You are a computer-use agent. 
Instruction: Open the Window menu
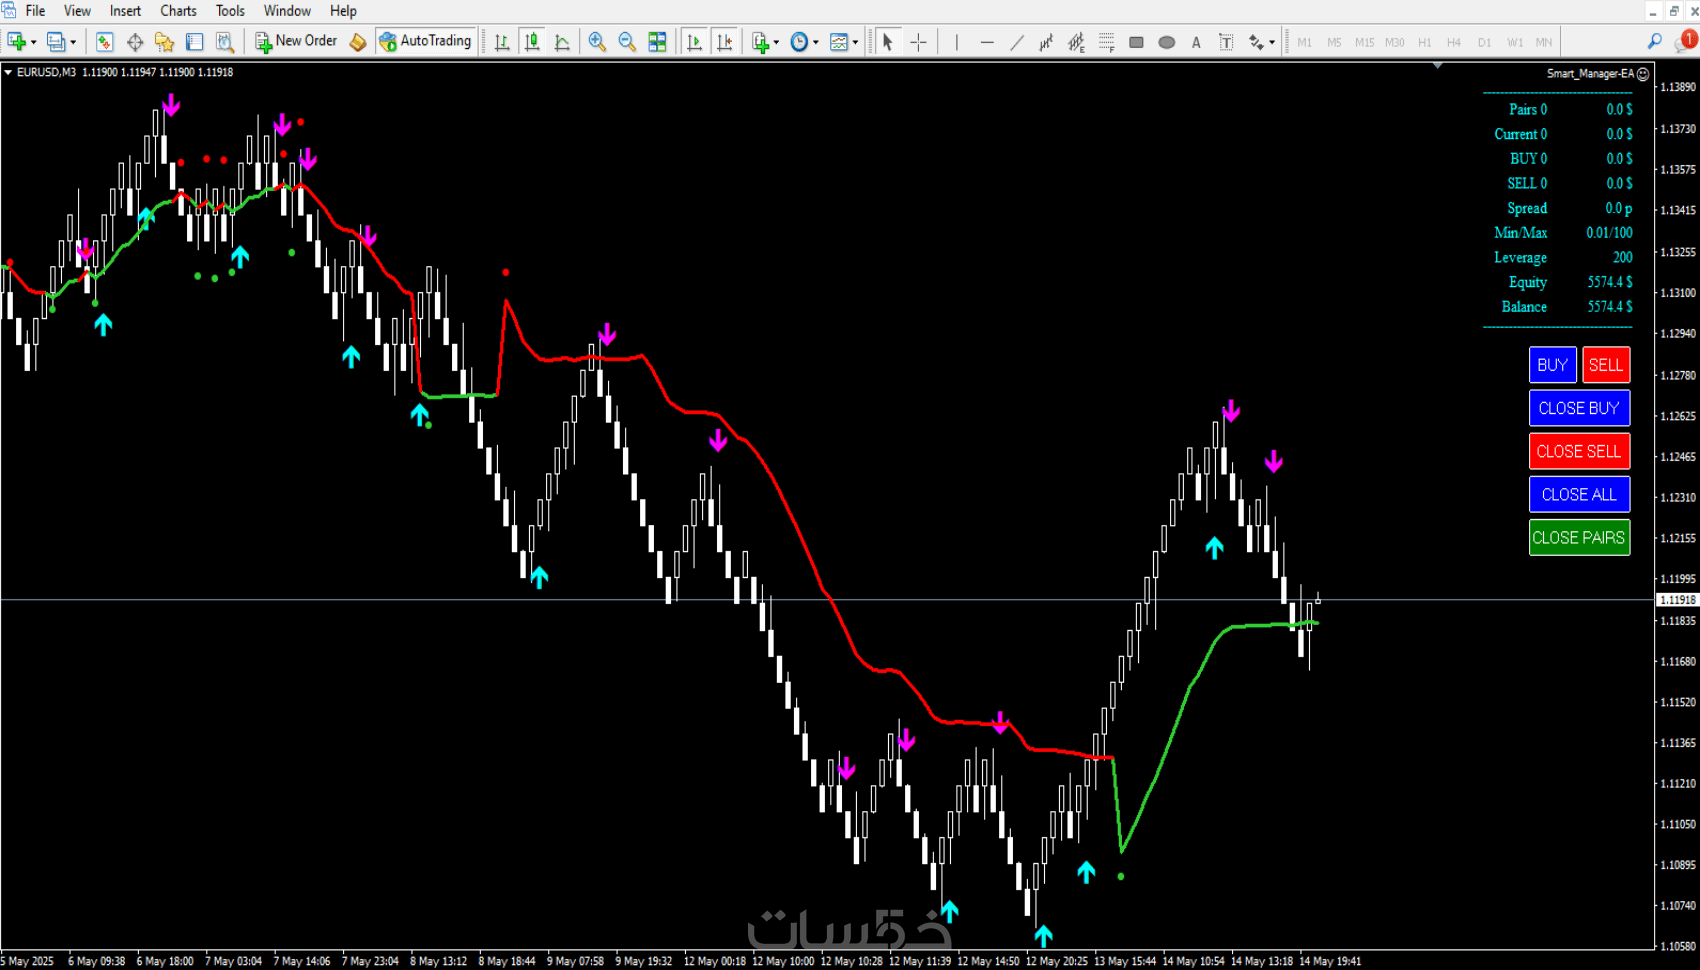pyautogui.click(x=287, y=11)
